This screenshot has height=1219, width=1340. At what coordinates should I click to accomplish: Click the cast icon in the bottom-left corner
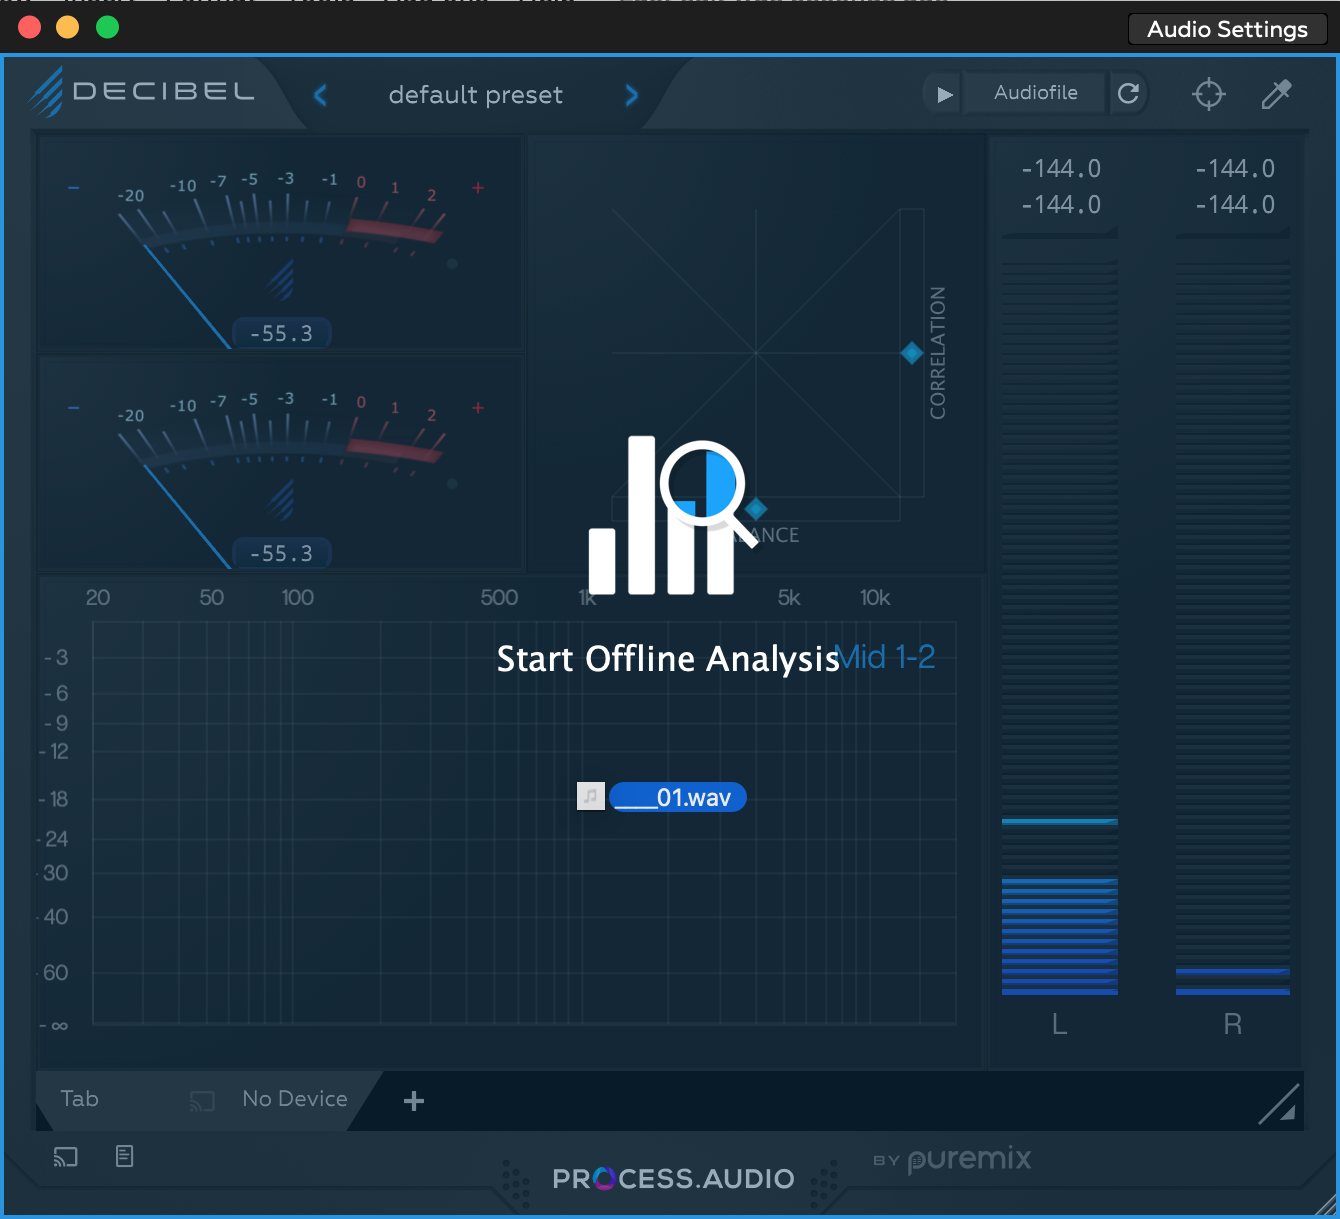tap(66, 1157)
